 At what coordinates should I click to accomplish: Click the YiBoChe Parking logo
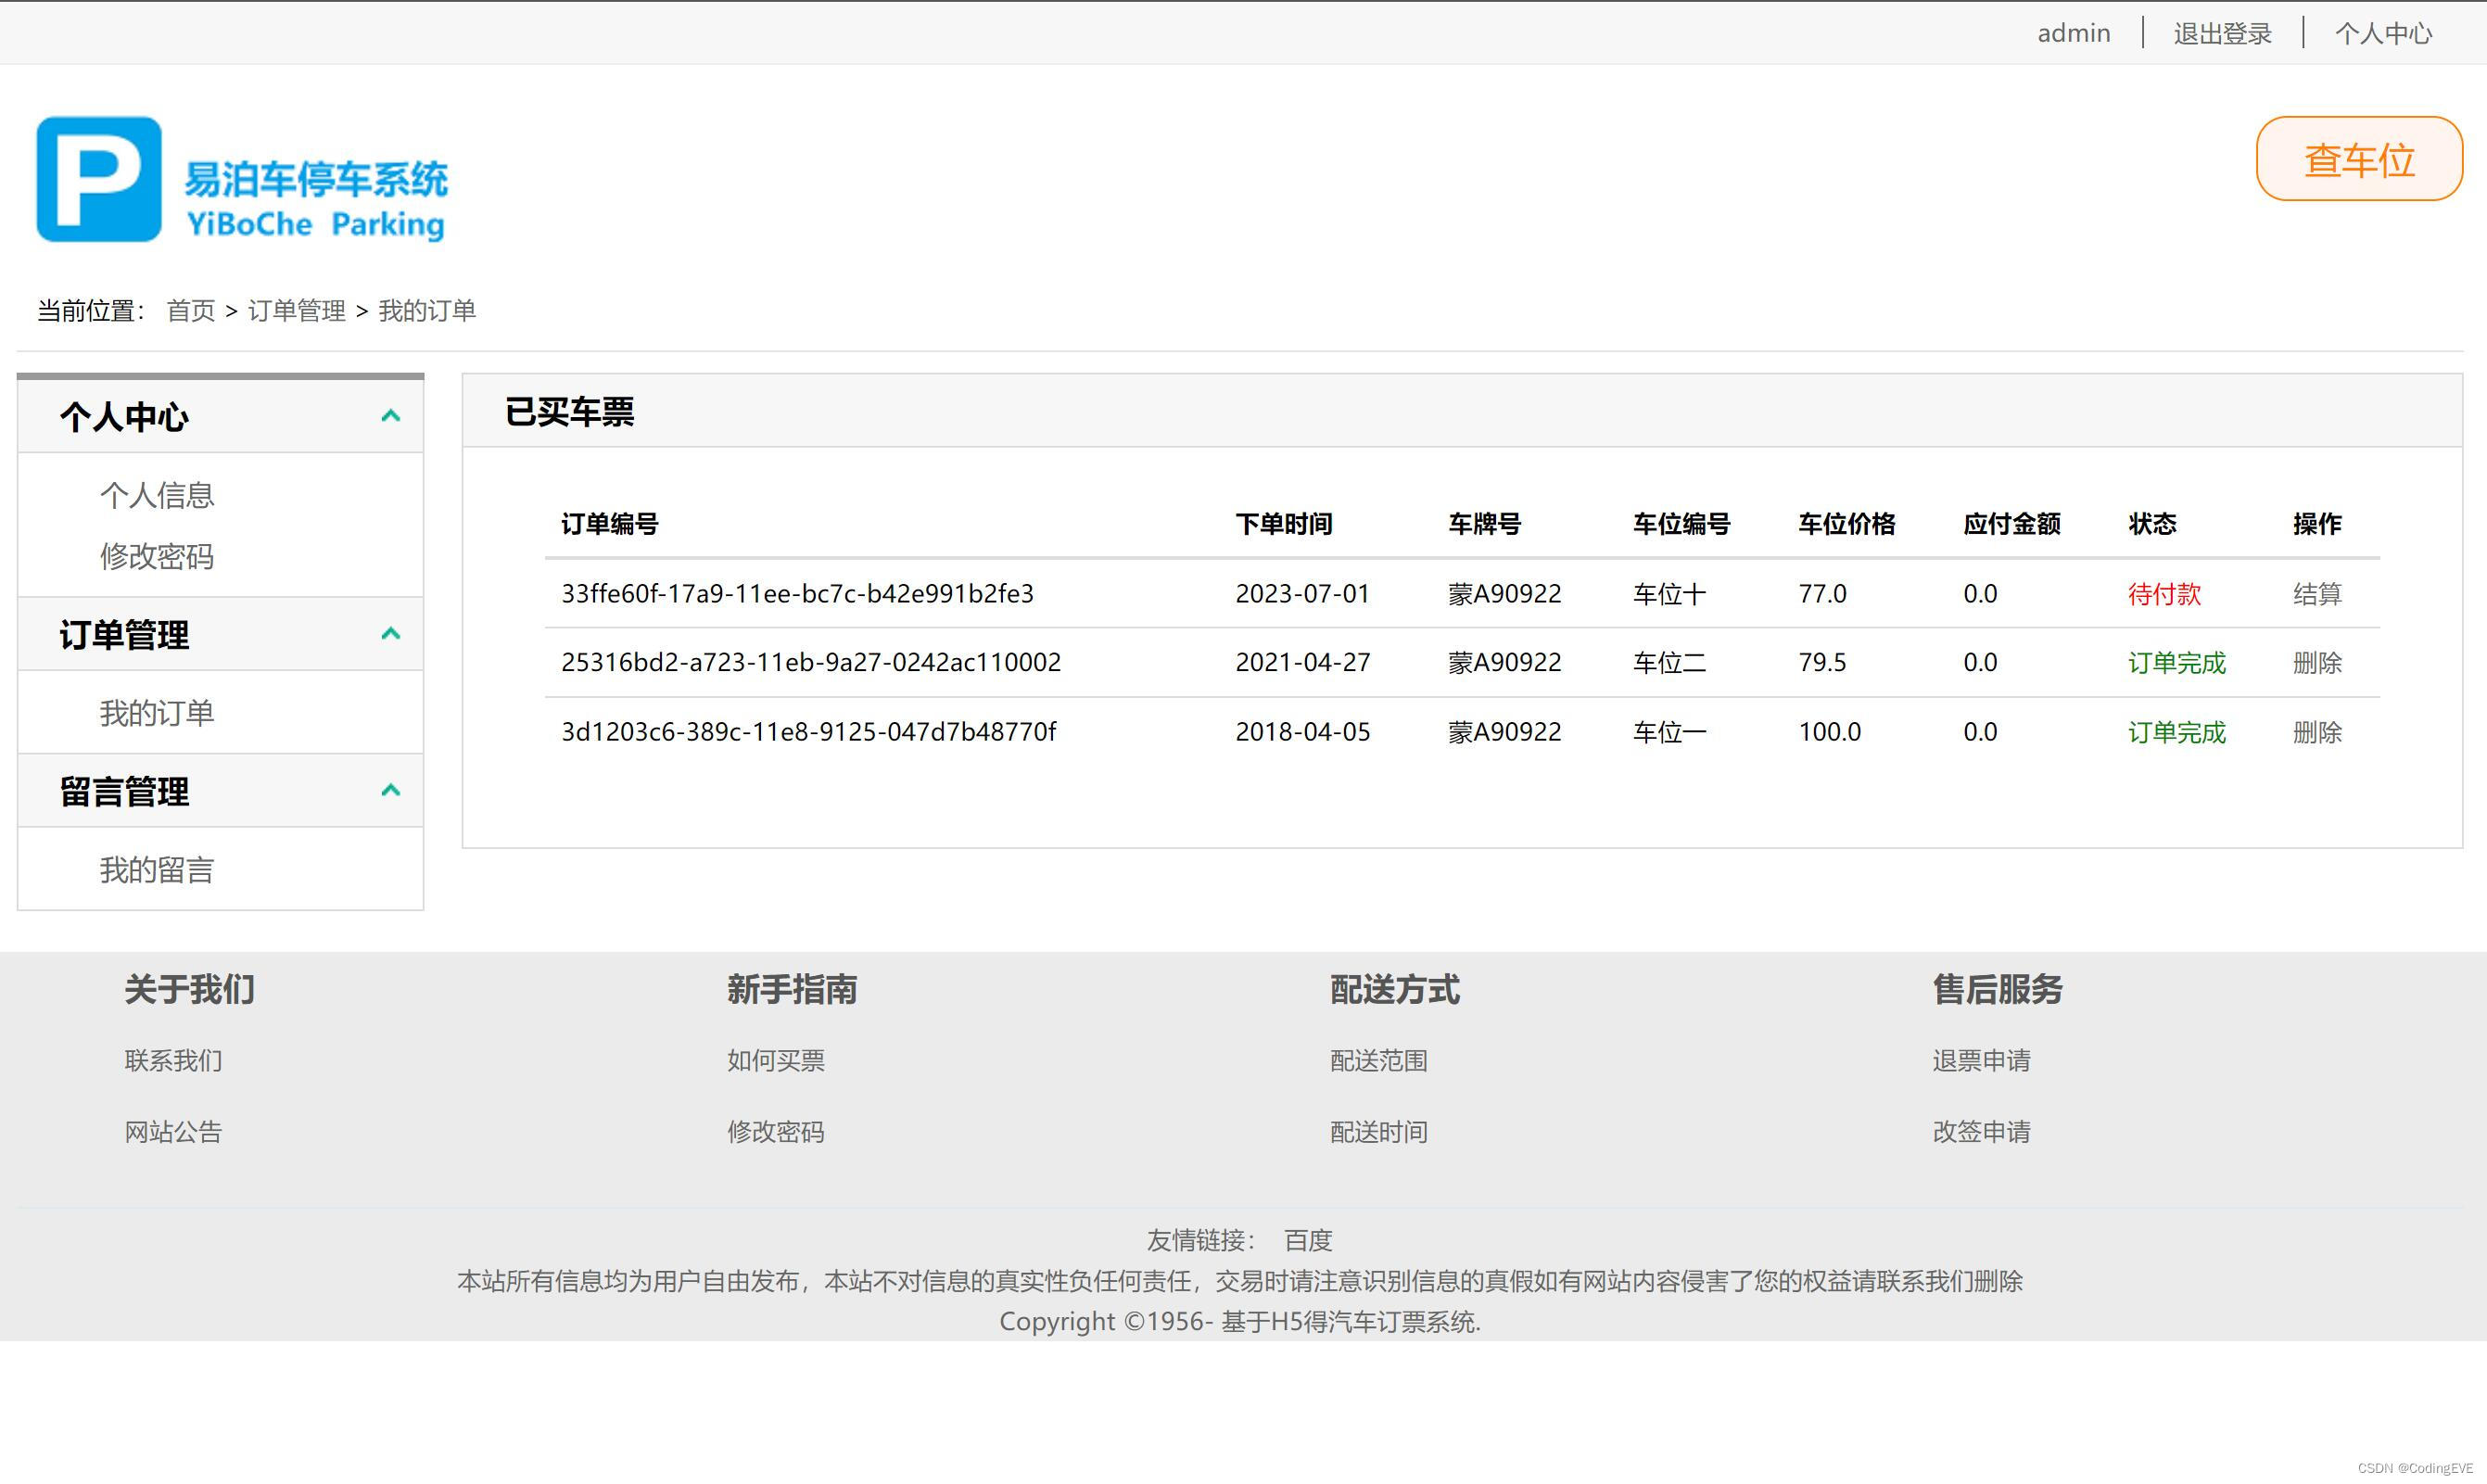242,180
